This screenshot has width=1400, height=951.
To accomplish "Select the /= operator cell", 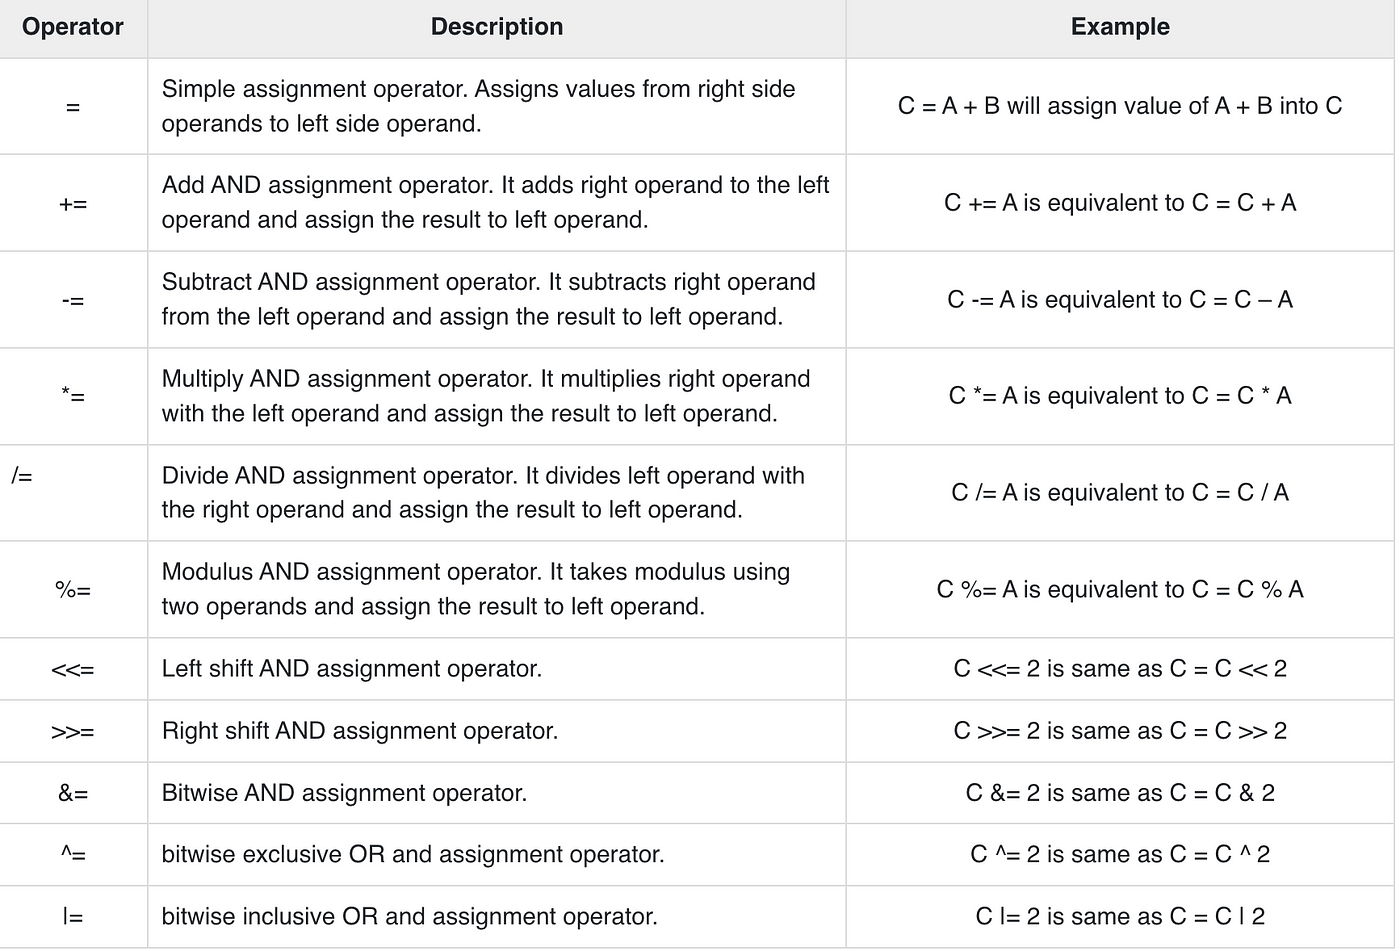I will pyautogui.click(x=73, y=493).
